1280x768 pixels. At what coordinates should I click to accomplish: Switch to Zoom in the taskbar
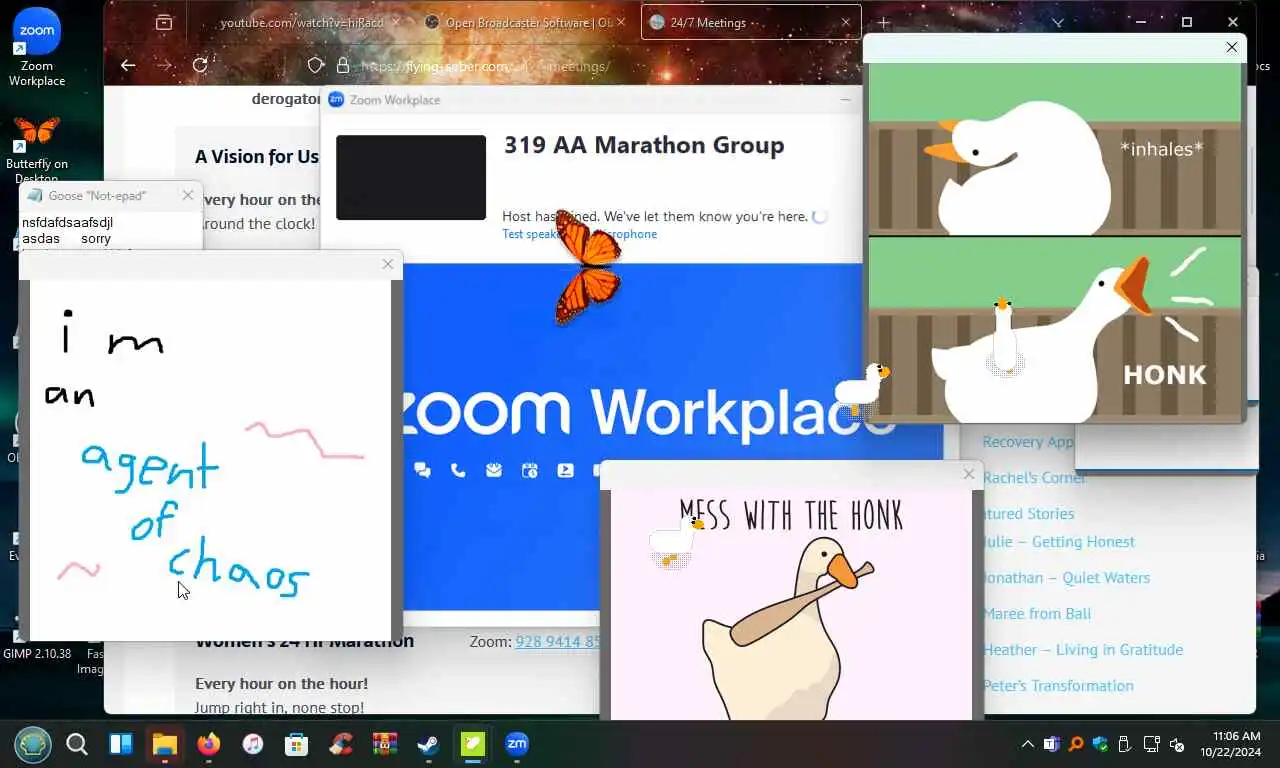517,744
